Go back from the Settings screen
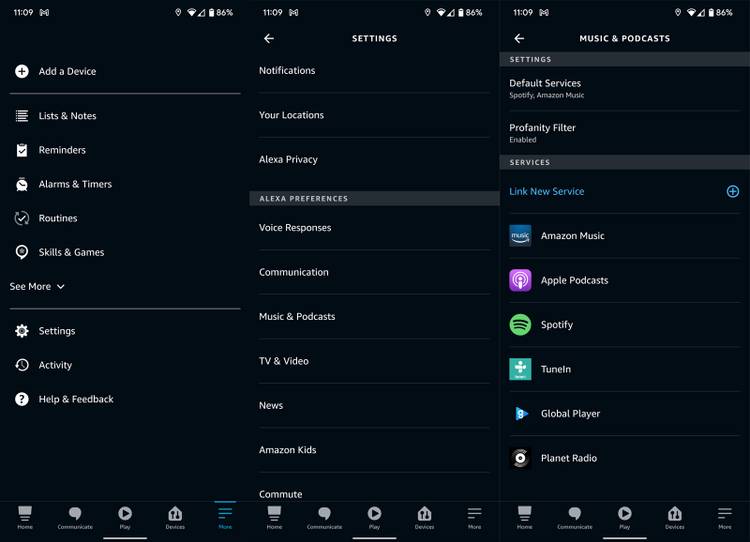This screenshot has height=542, width=750. click(269, 38)
